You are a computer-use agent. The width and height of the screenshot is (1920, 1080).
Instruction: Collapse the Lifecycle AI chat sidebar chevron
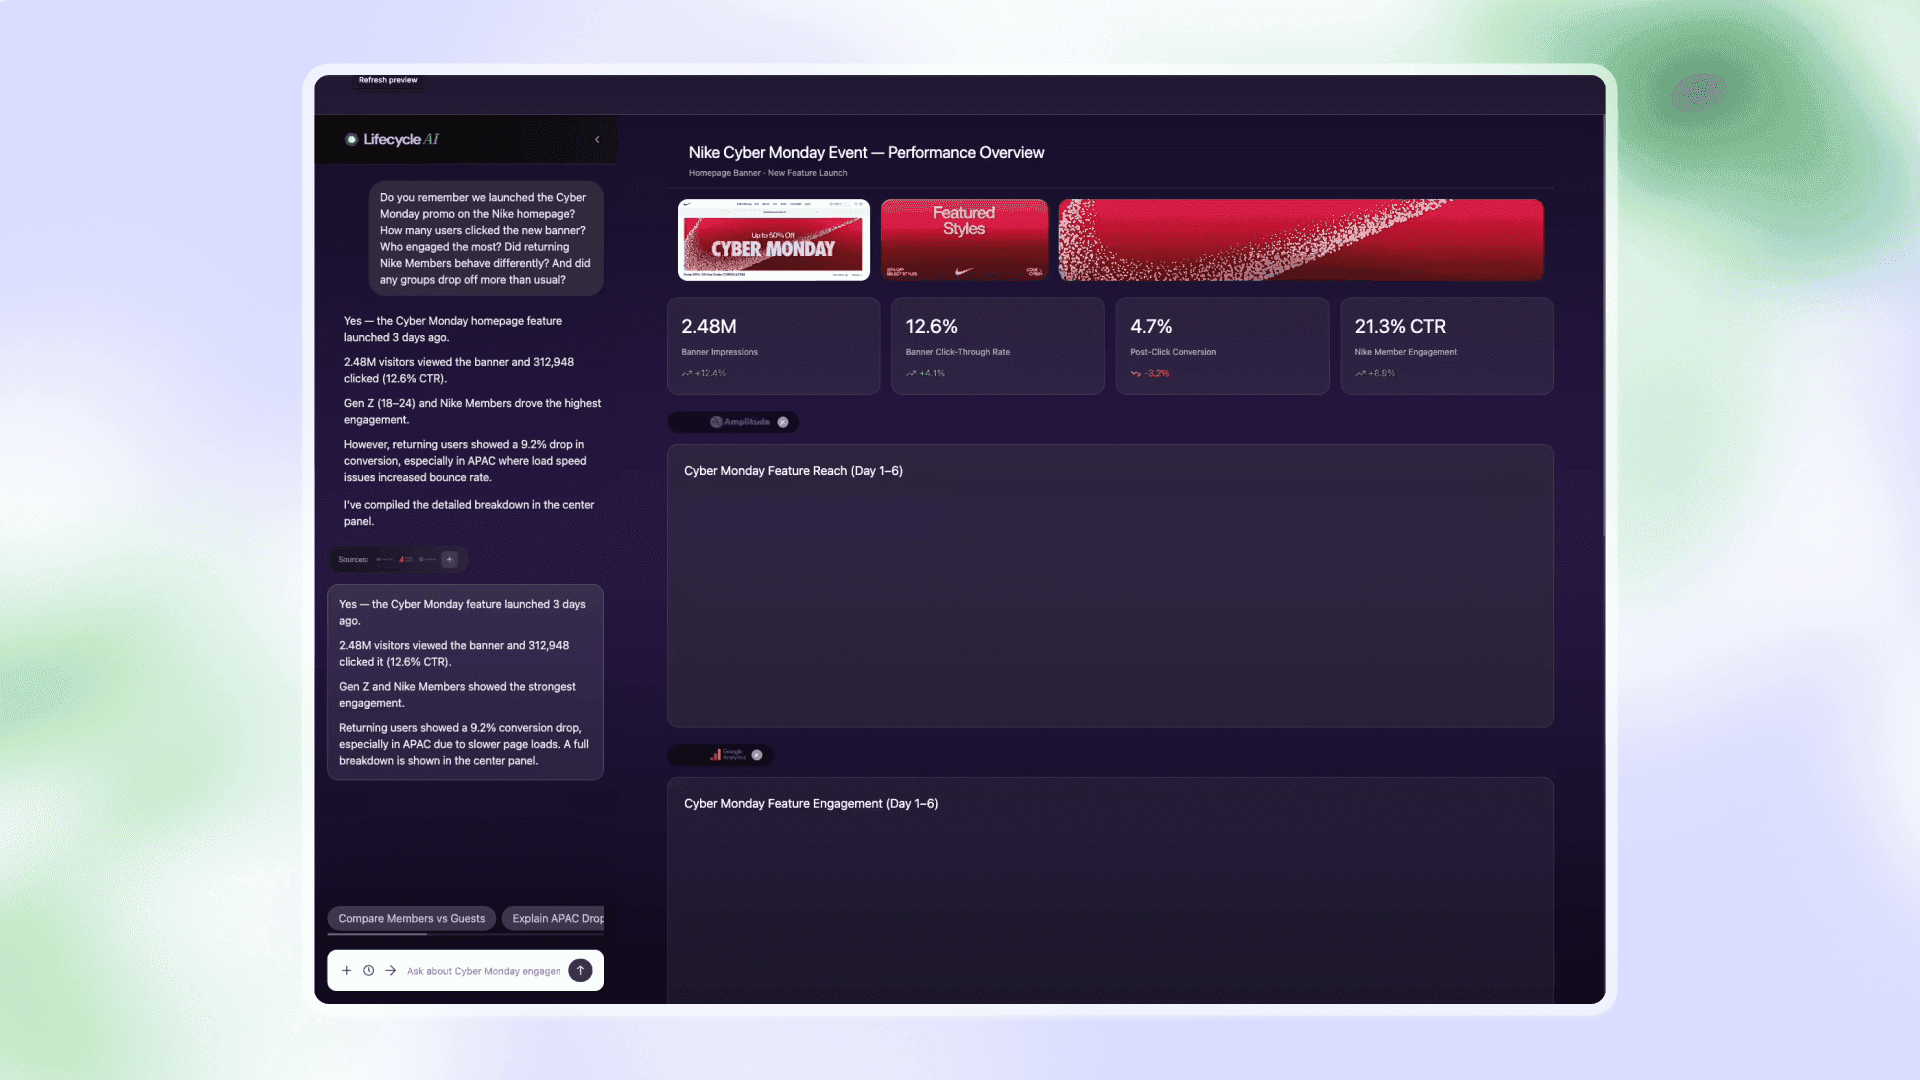597,140
